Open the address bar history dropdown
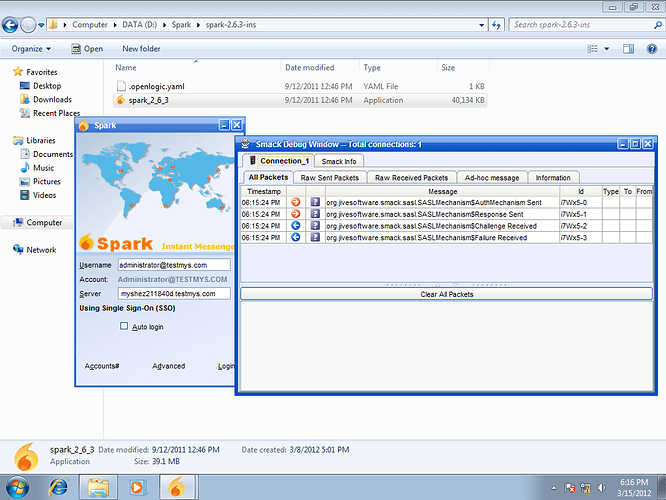Viewport: 666px width, 500px height. 481,25
